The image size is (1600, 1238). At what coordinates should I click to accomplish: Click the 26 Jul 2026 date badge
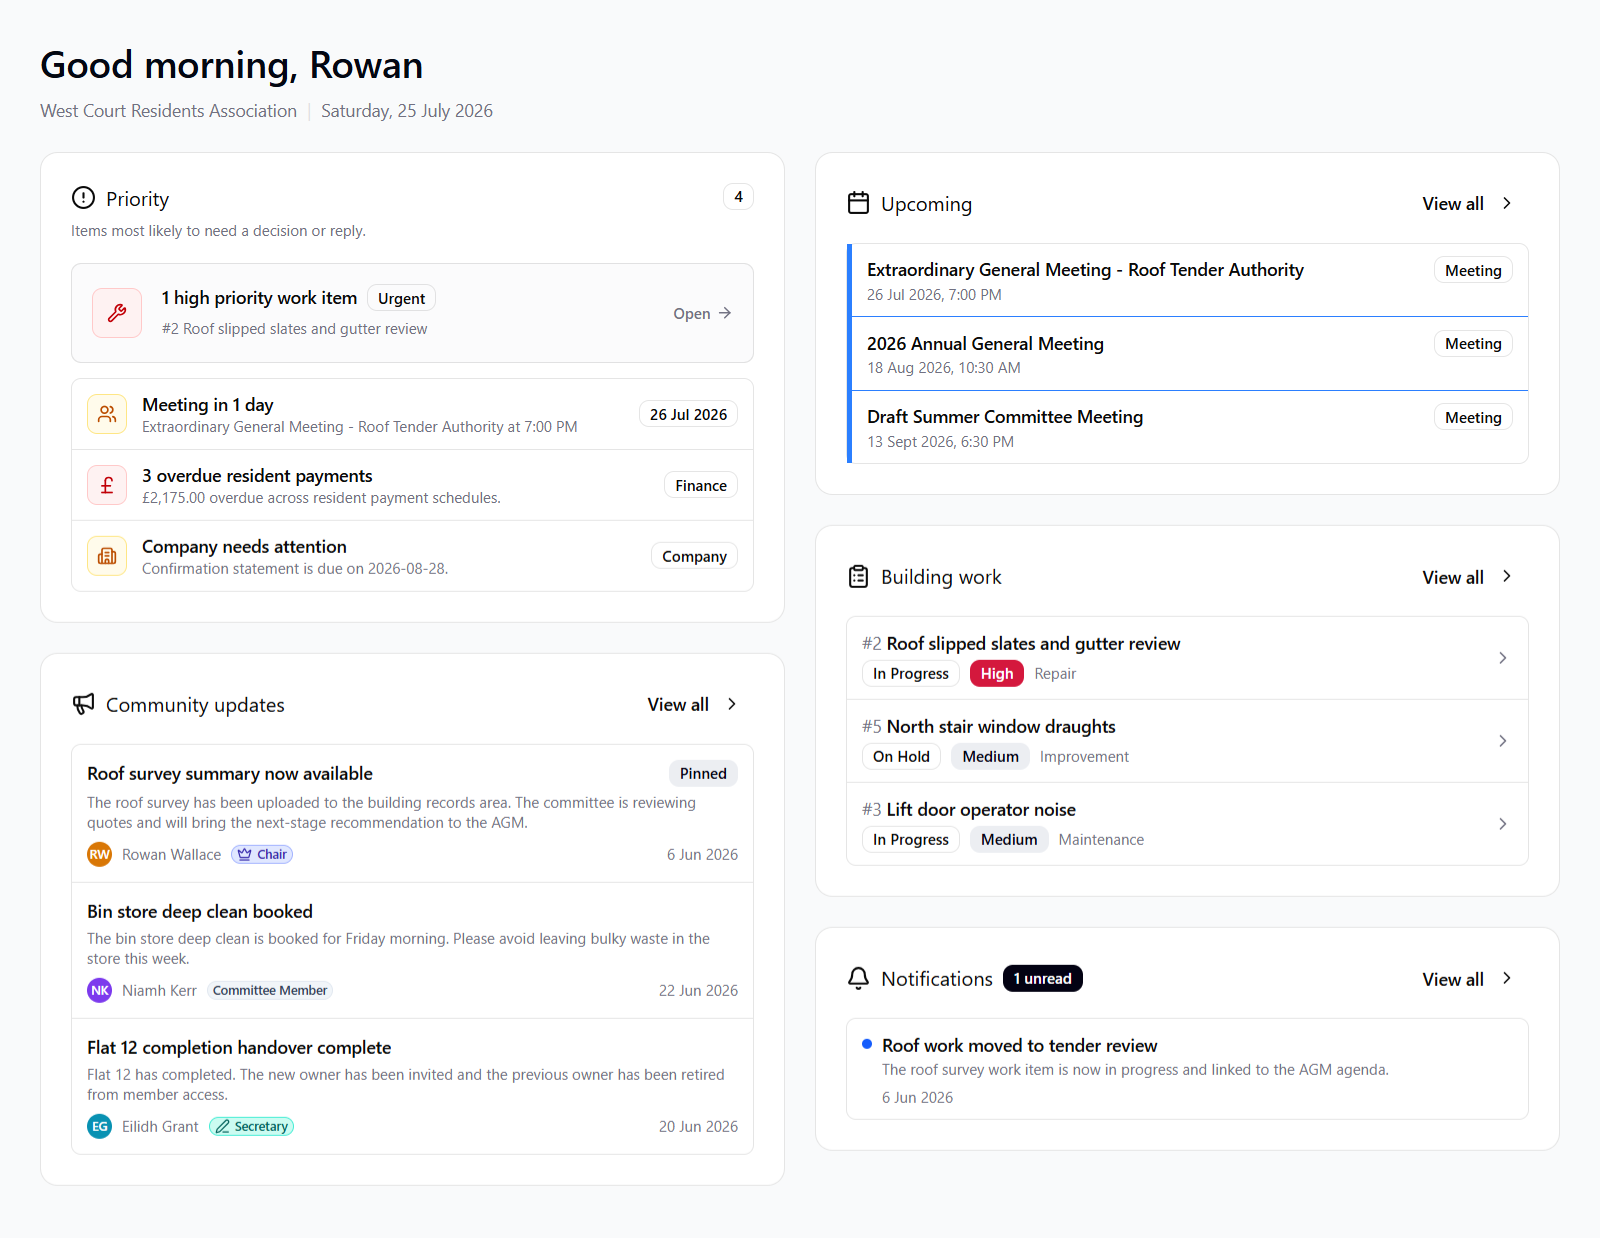pyautogui.click(x=688, y=414)
